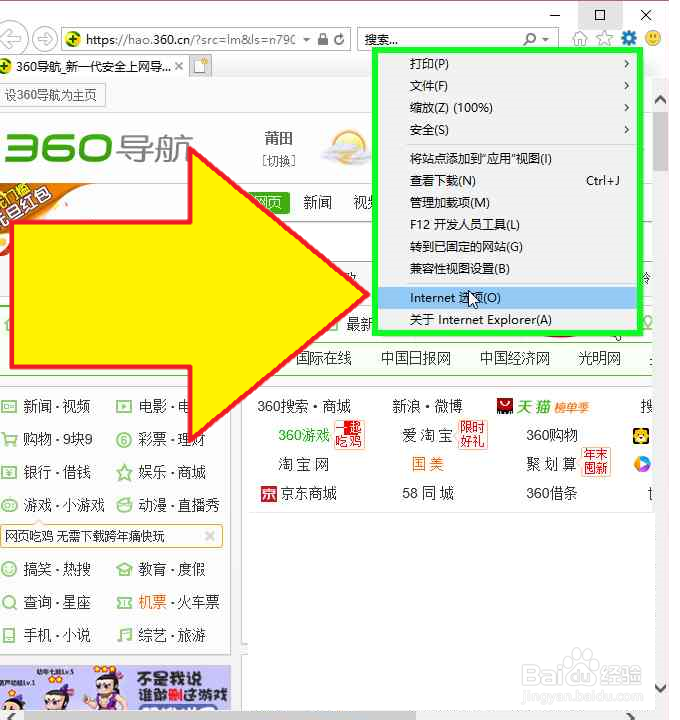Viewport: 680px width, 720px height.
Task: Click the 搞笑 · 热搜 smiley icon
Action: 9,569
